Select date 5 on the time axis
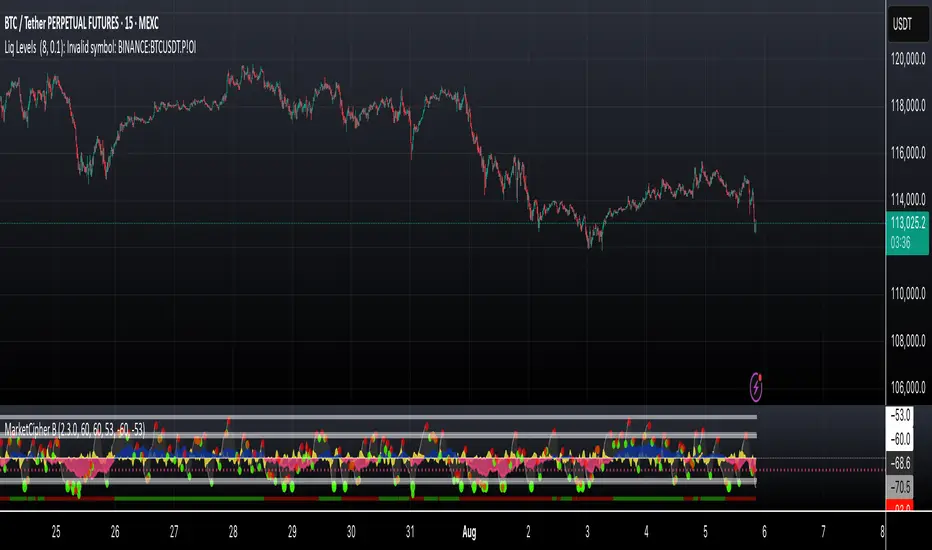This screenshot has width=932, height=550. click(x=705, y=530)
